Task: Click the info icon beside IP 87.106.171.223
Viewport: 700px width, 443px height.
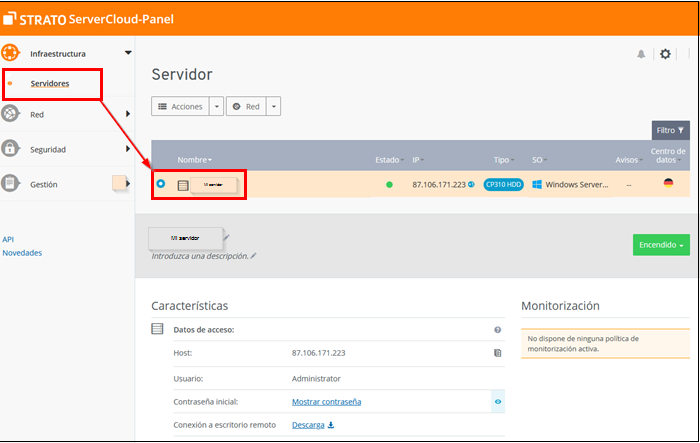Action: 471,184
